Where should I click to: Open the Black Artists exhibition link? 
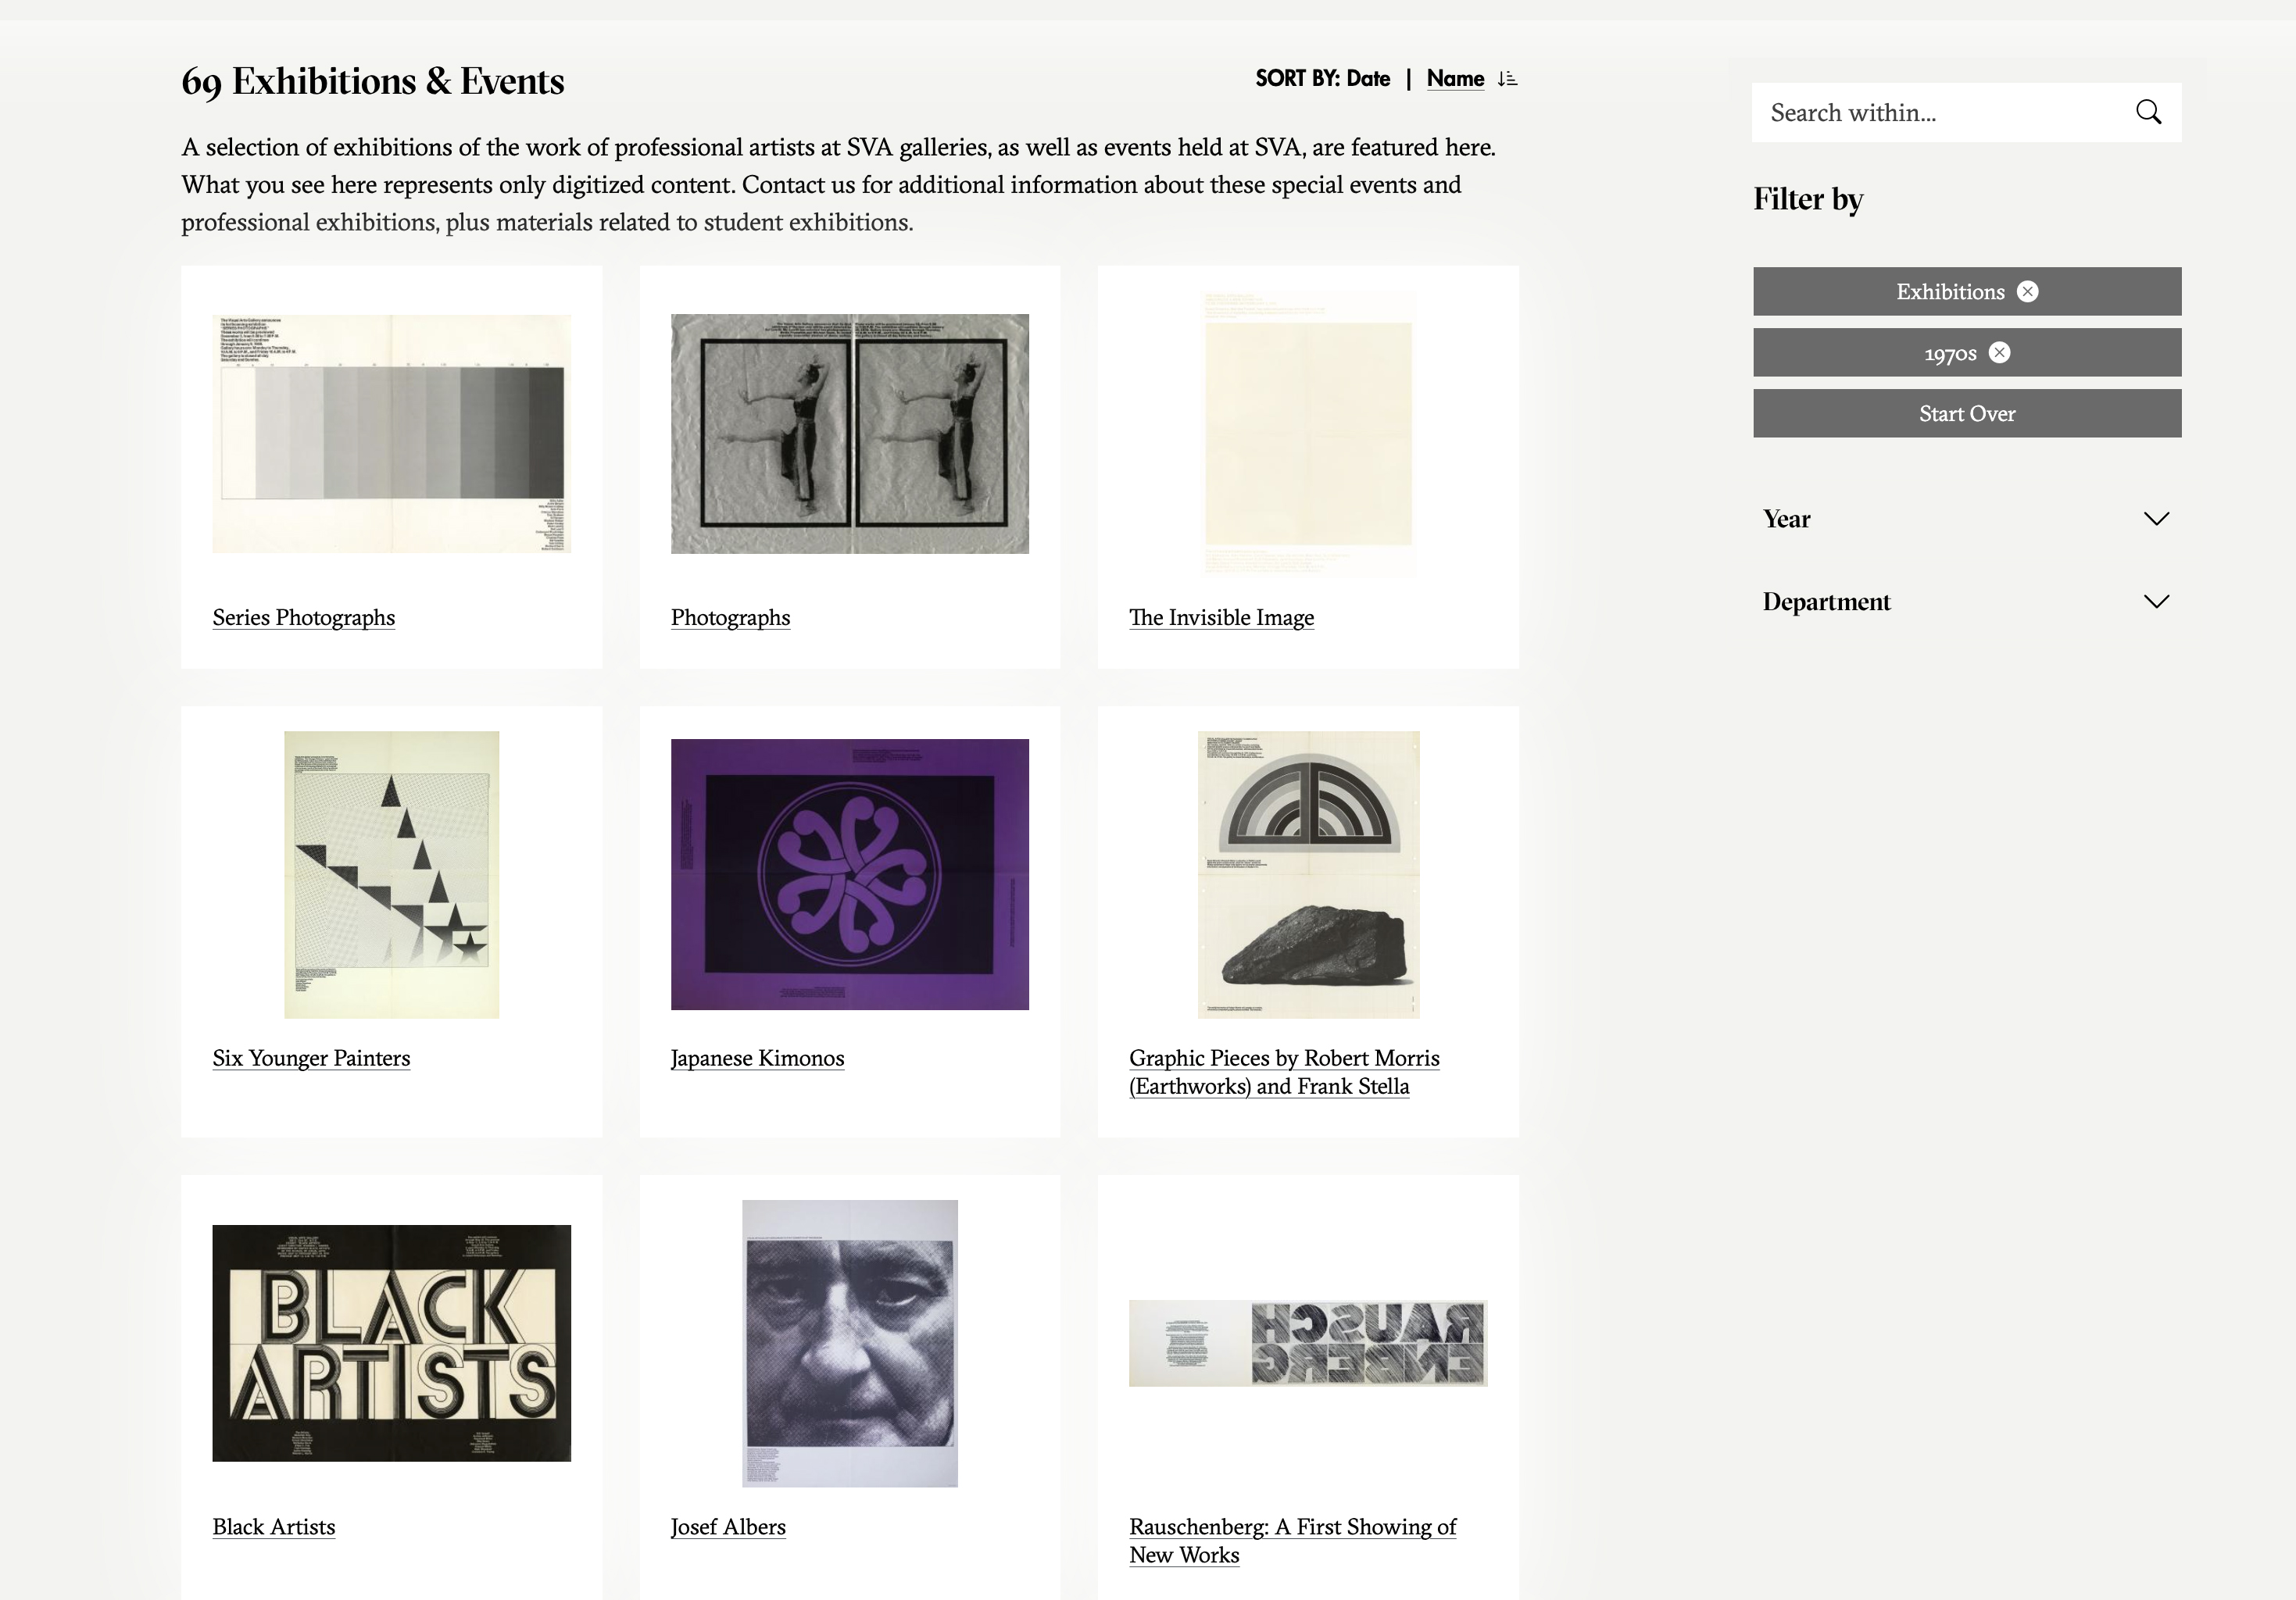pyautogui.click(x=273, y=1527)
